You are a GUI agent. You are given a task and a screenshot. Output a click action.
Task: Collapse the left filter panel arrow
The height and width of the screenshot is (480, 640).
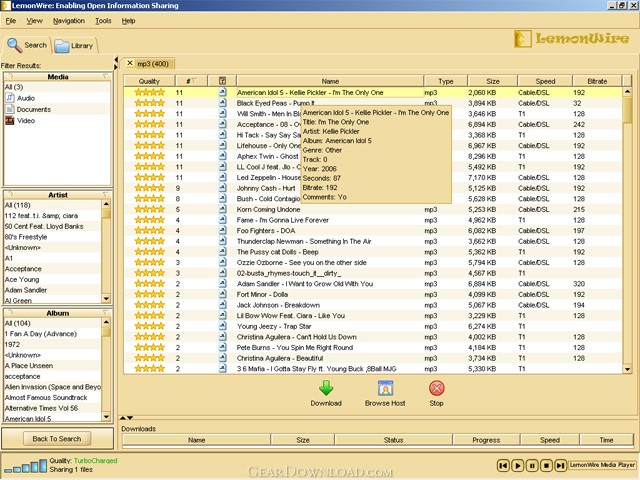pos(116,60)
